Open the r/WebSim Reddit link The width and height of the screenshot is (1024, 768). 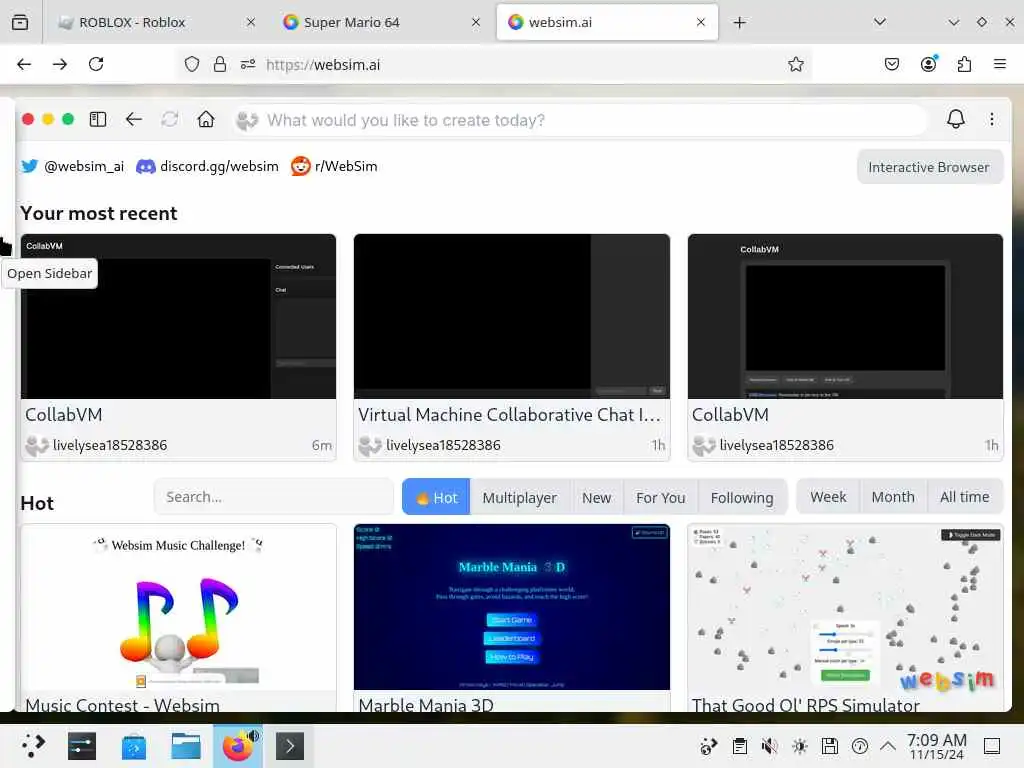334,166
